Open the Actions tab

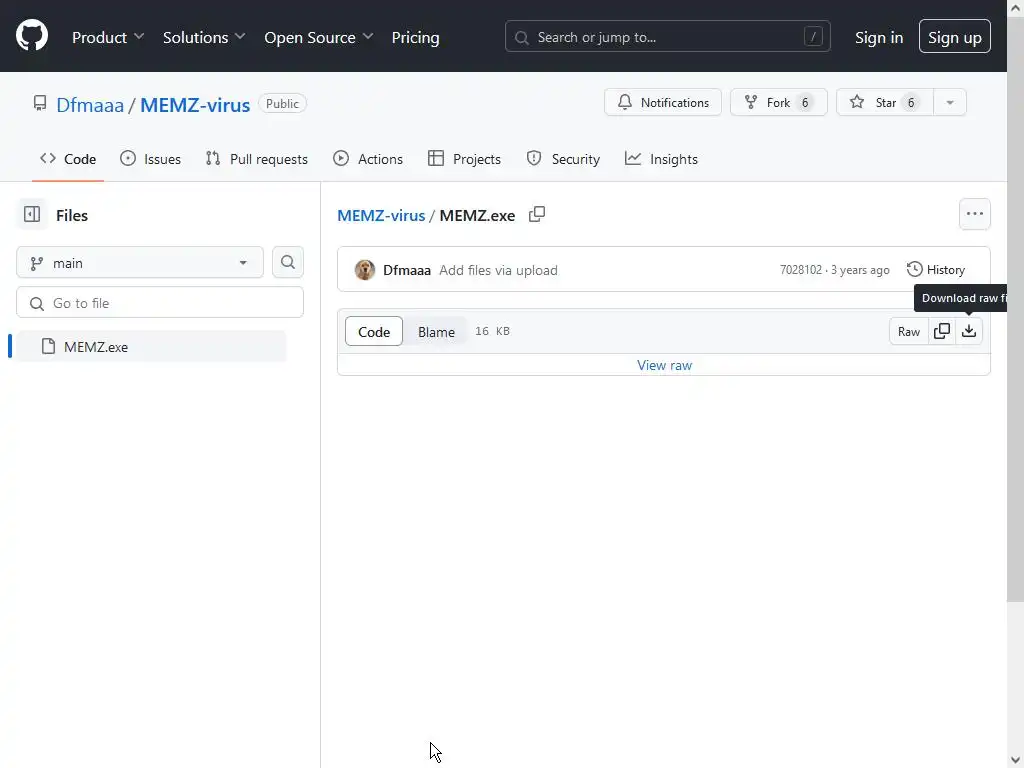[x=368, y=159]
